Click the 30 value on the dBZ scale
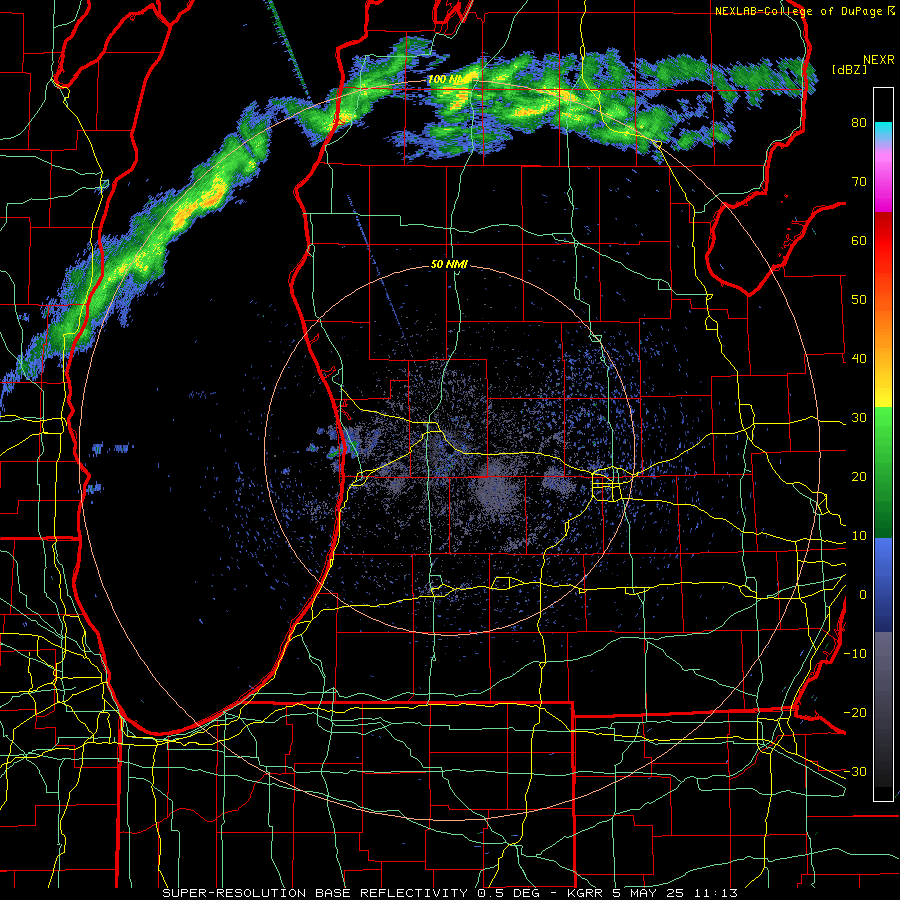 (x=859, y=418)
